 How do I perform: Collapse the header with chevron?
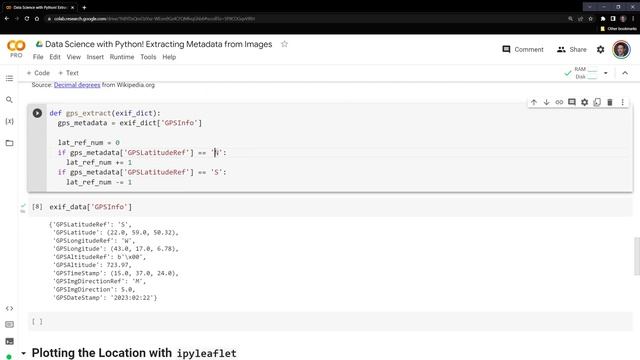click(625, 73)
